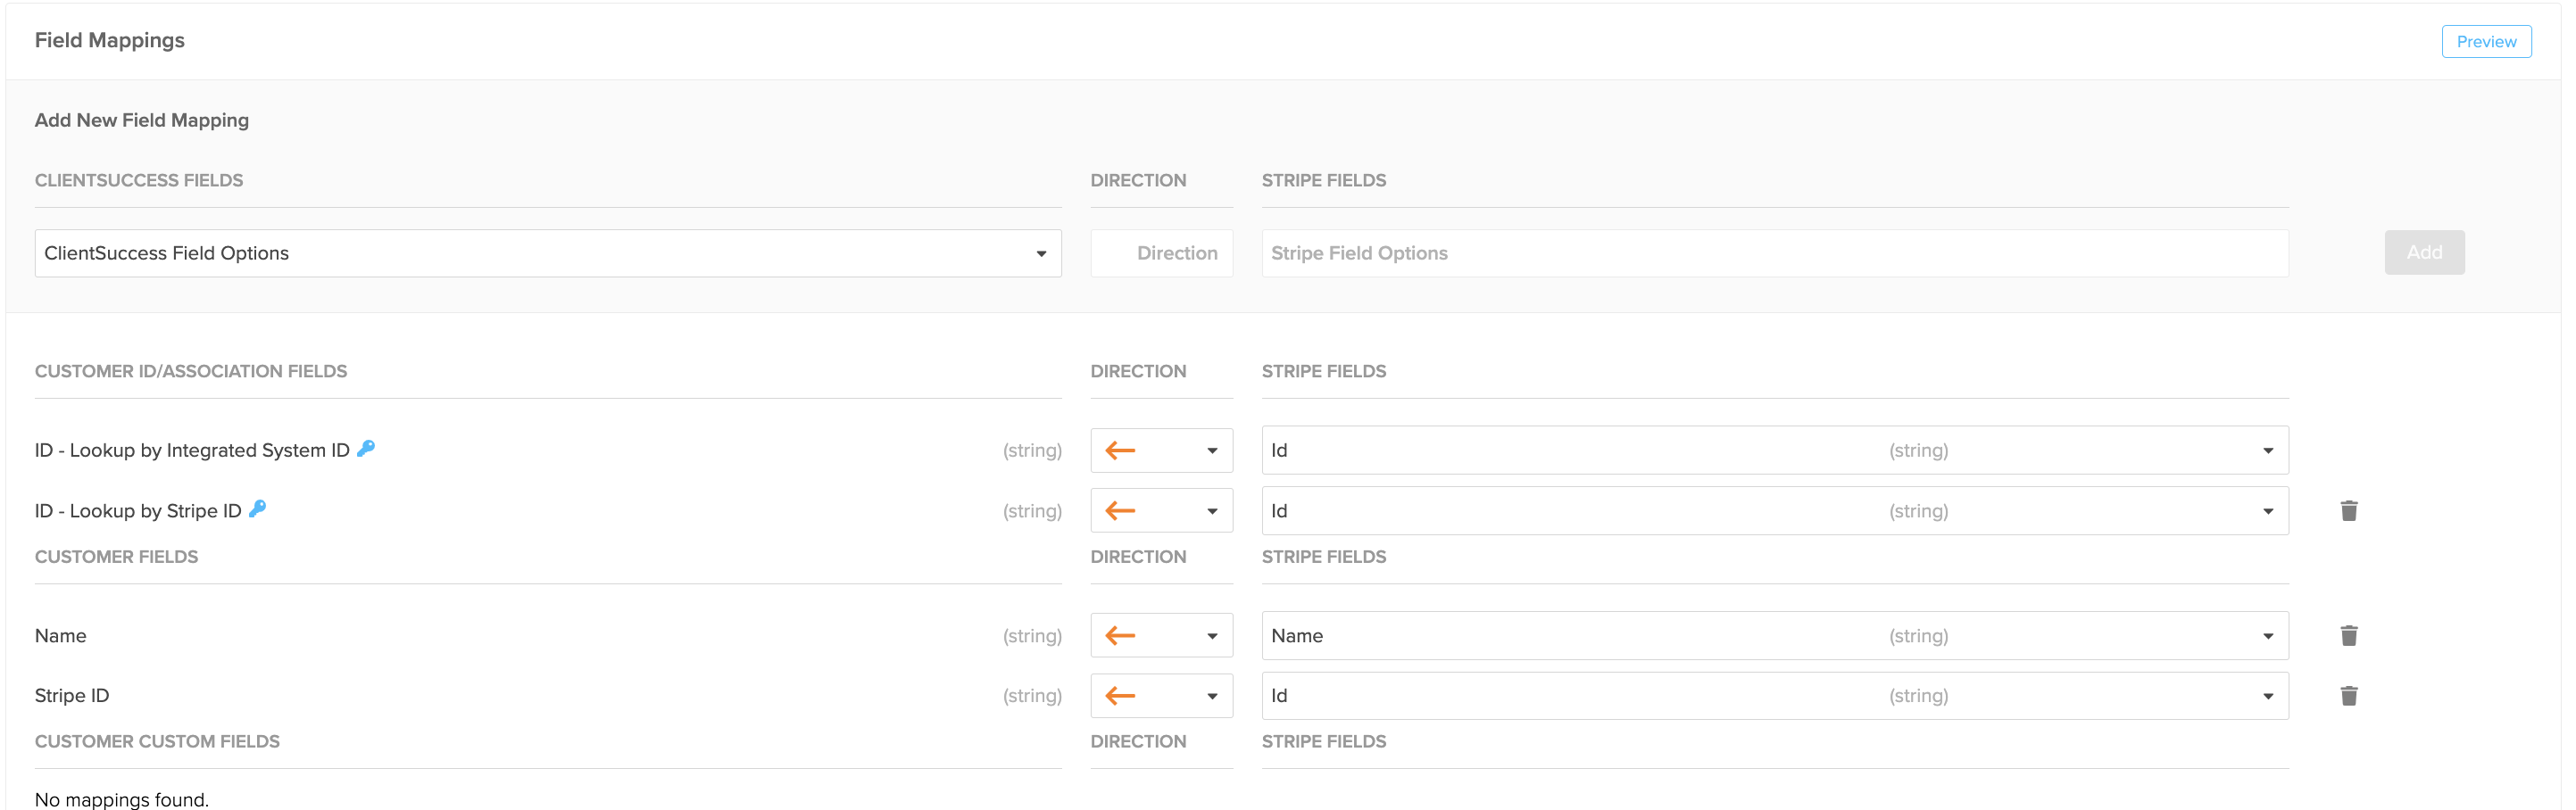Click orange left arrow in Integrated System ID row

tap(1119, 451)
